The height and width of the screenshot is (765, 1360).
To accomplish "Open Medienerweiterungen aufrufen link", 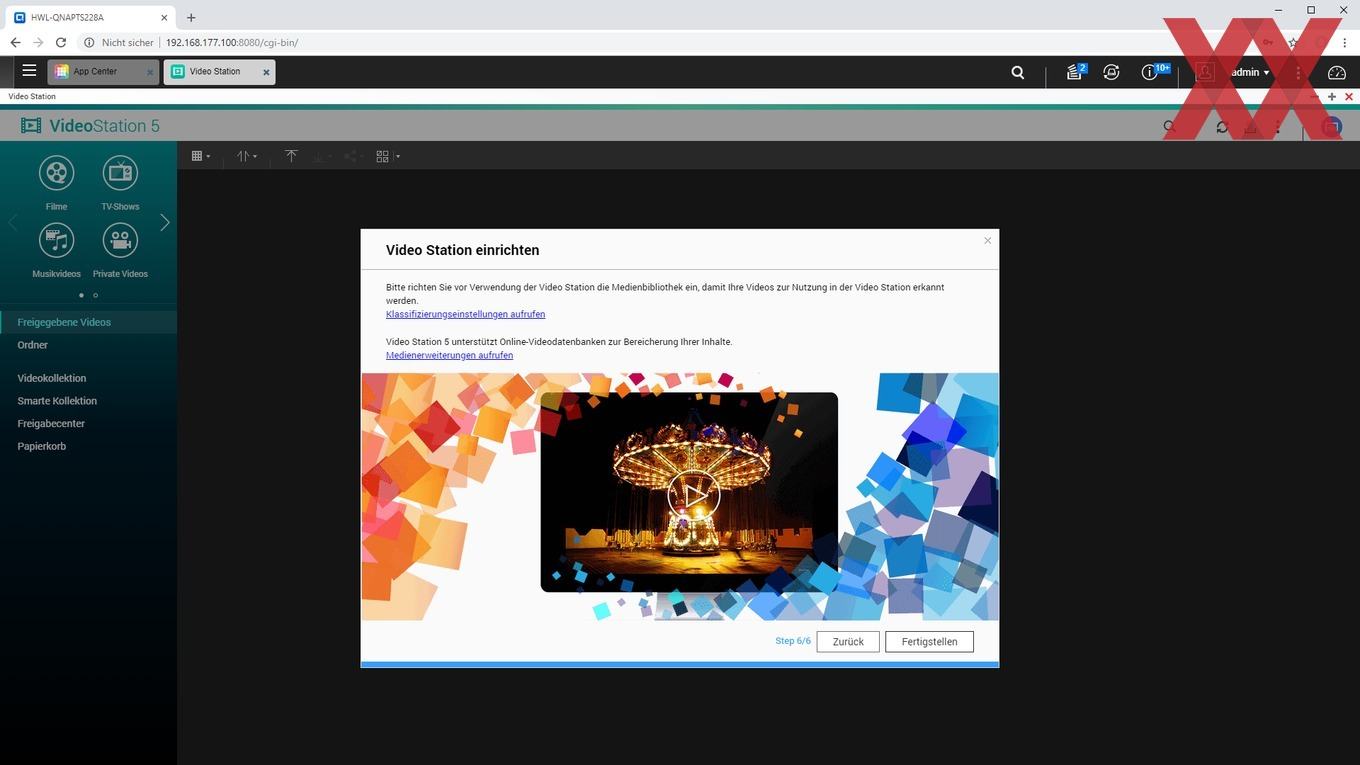I will 449,355.
